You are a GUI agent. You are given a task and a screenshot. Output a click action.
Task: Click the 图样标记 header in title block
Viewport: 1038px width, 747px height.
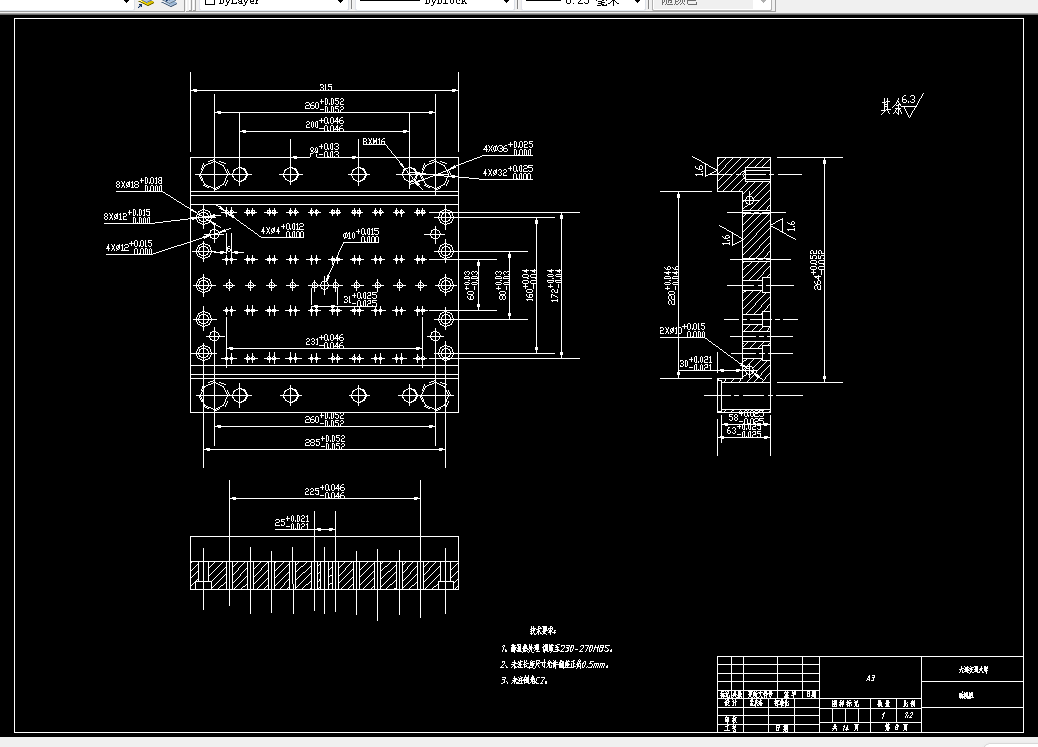(x=845, y=703)
